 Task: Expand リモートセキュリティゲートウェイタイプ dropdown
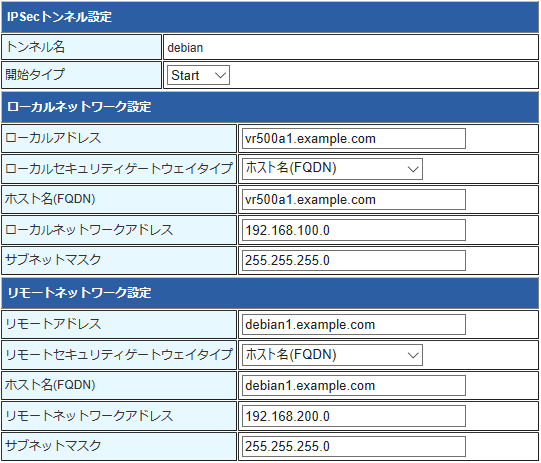tap(332, 355)
